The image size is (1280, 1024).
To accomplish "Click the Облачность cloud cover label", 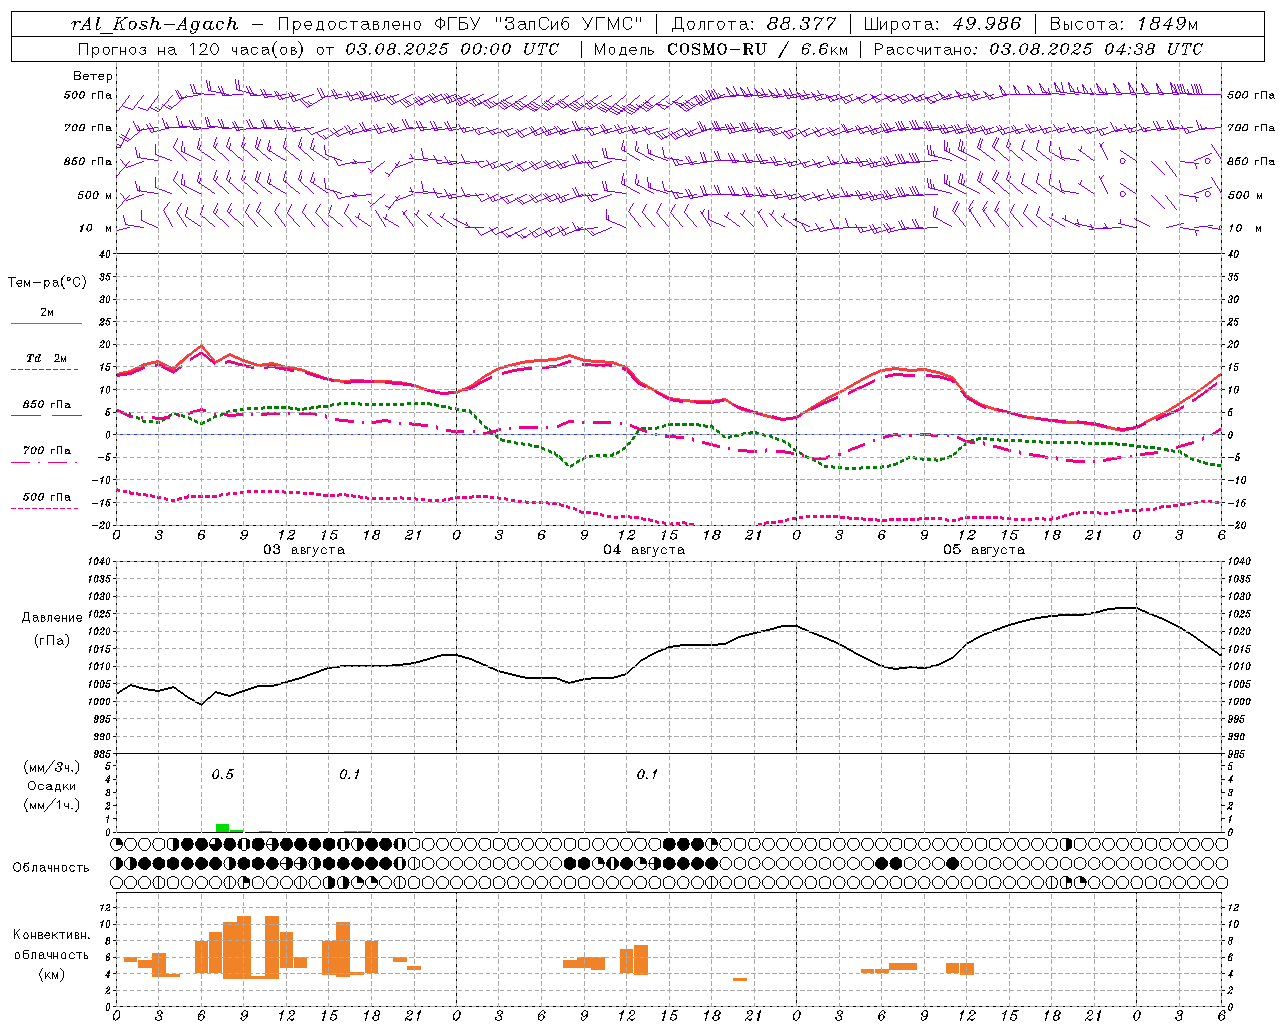I will (51, 868).
